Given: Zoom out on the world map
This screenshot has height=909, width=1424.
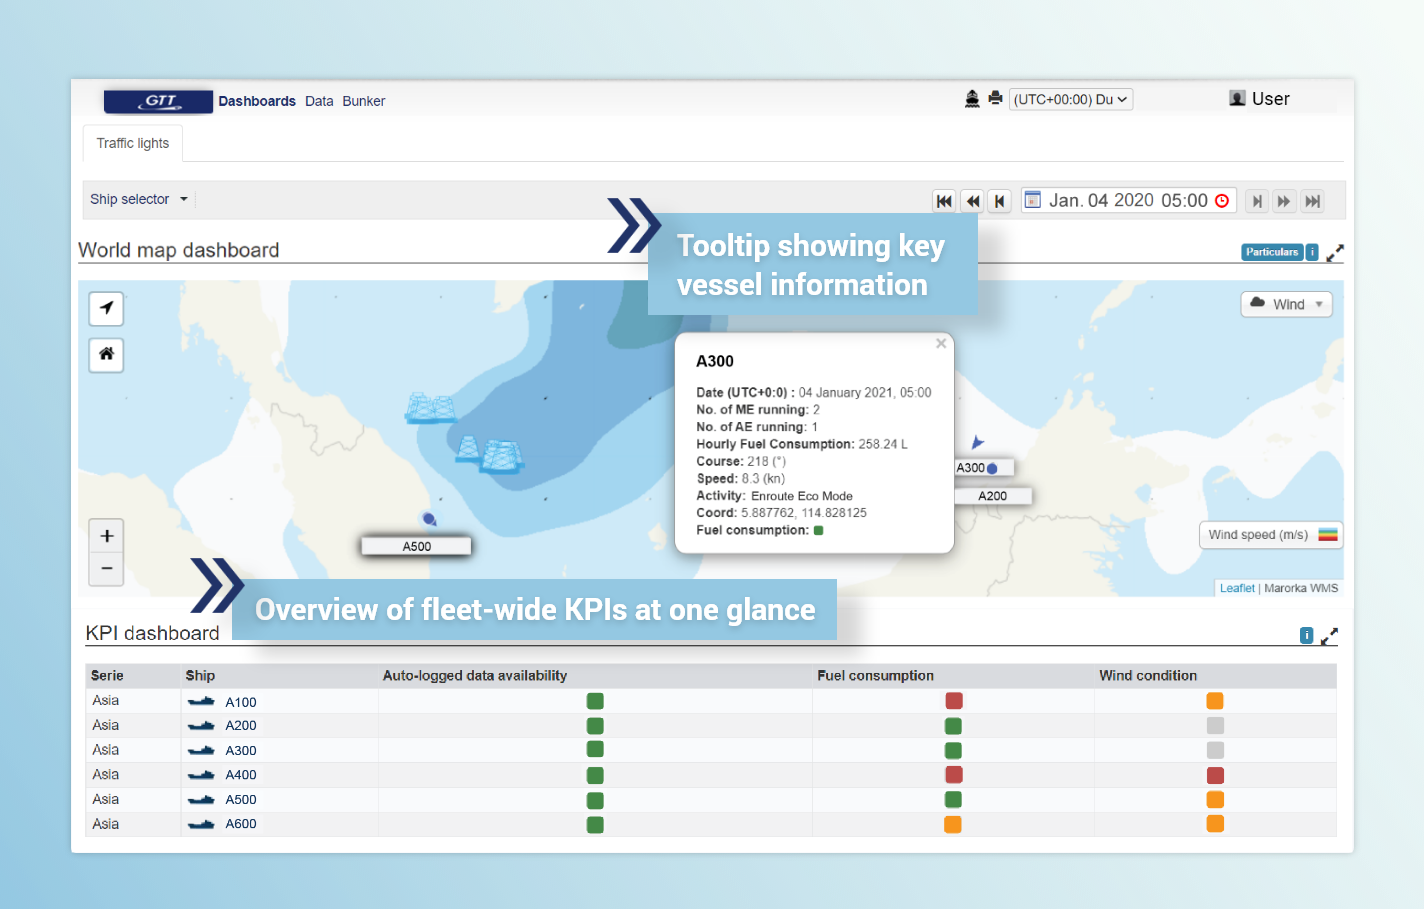Looking at the screenshot, I should [106, 569].
